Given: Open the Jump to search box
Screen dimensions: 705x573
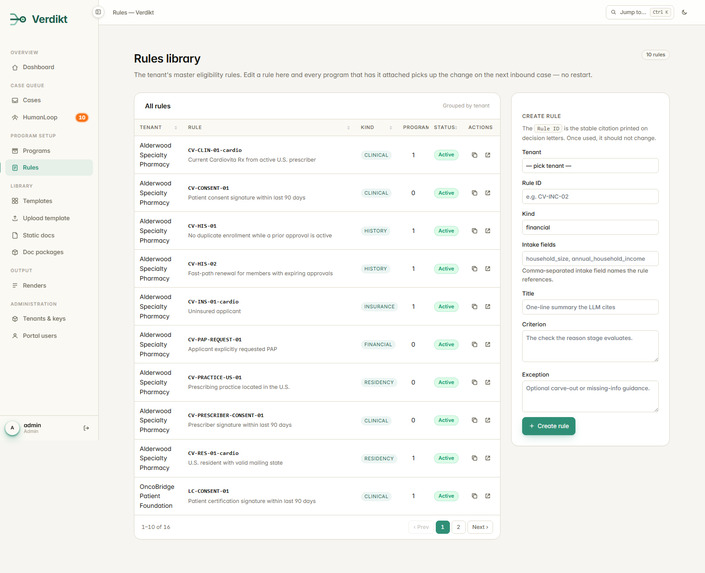Looking at the screenshot, I should pos(640,12).
